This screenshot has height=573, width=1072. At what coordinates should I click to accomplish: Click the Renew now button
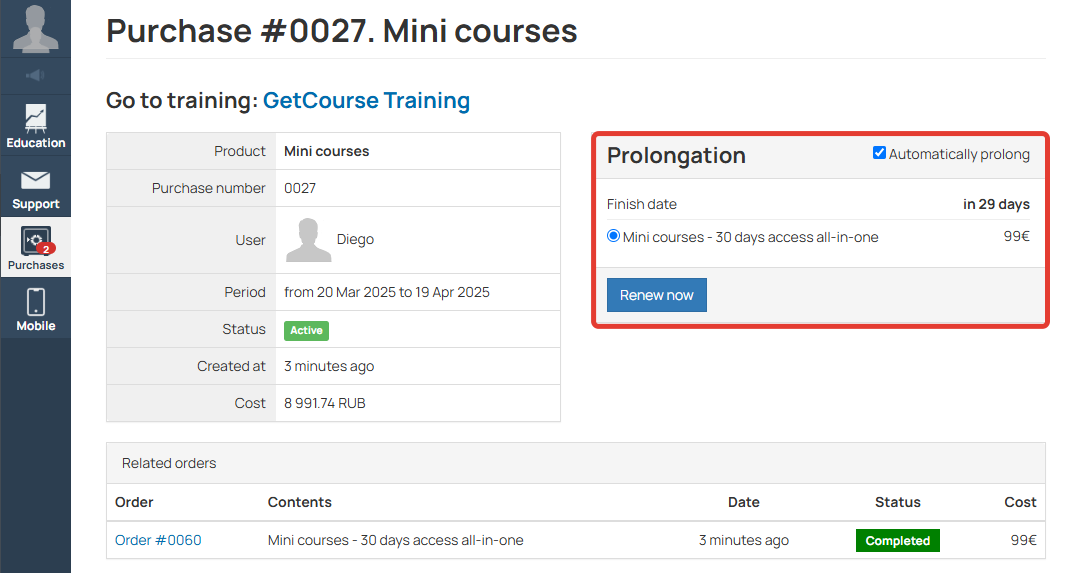pos(656,295)
